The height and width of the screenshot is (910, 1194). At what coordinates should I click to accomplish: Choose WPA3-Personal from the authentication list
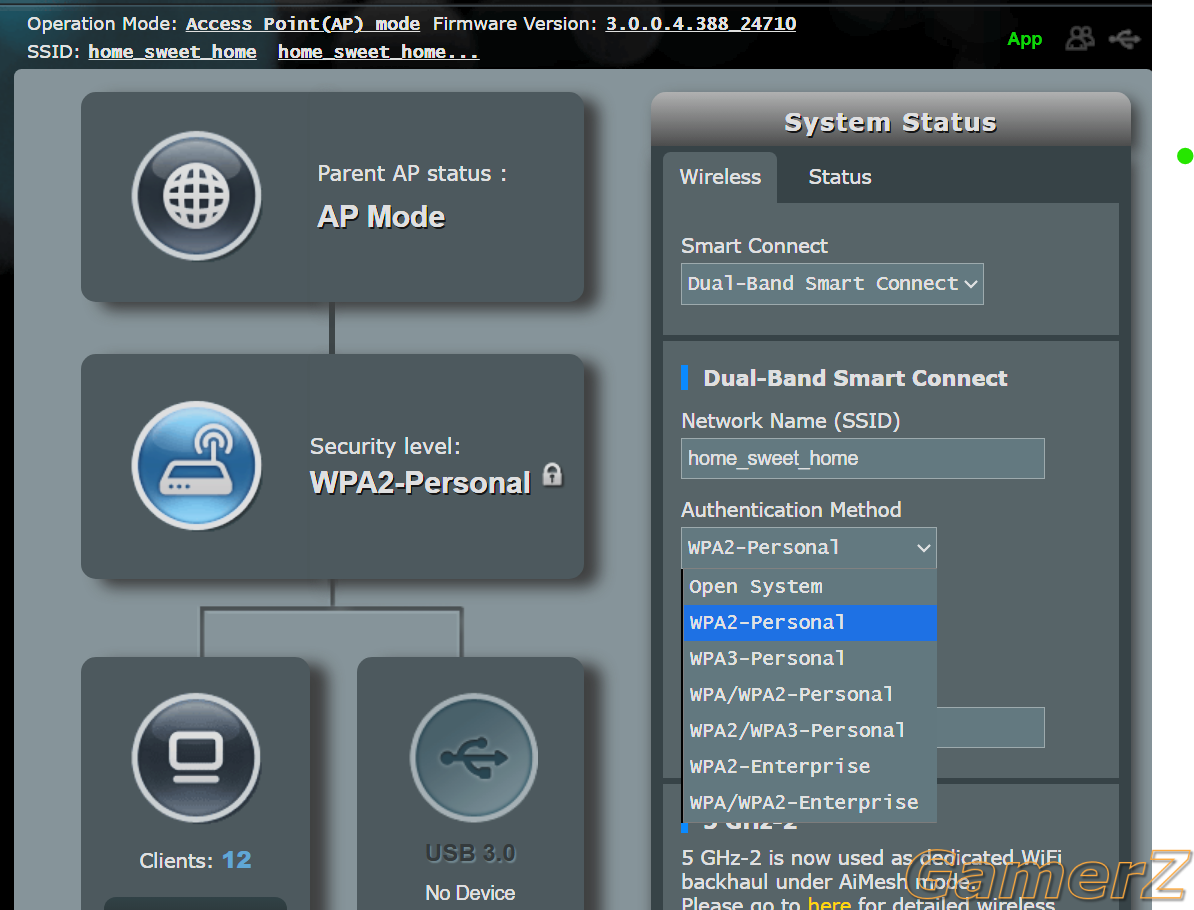pyautogui.click(x=810, y=659)
